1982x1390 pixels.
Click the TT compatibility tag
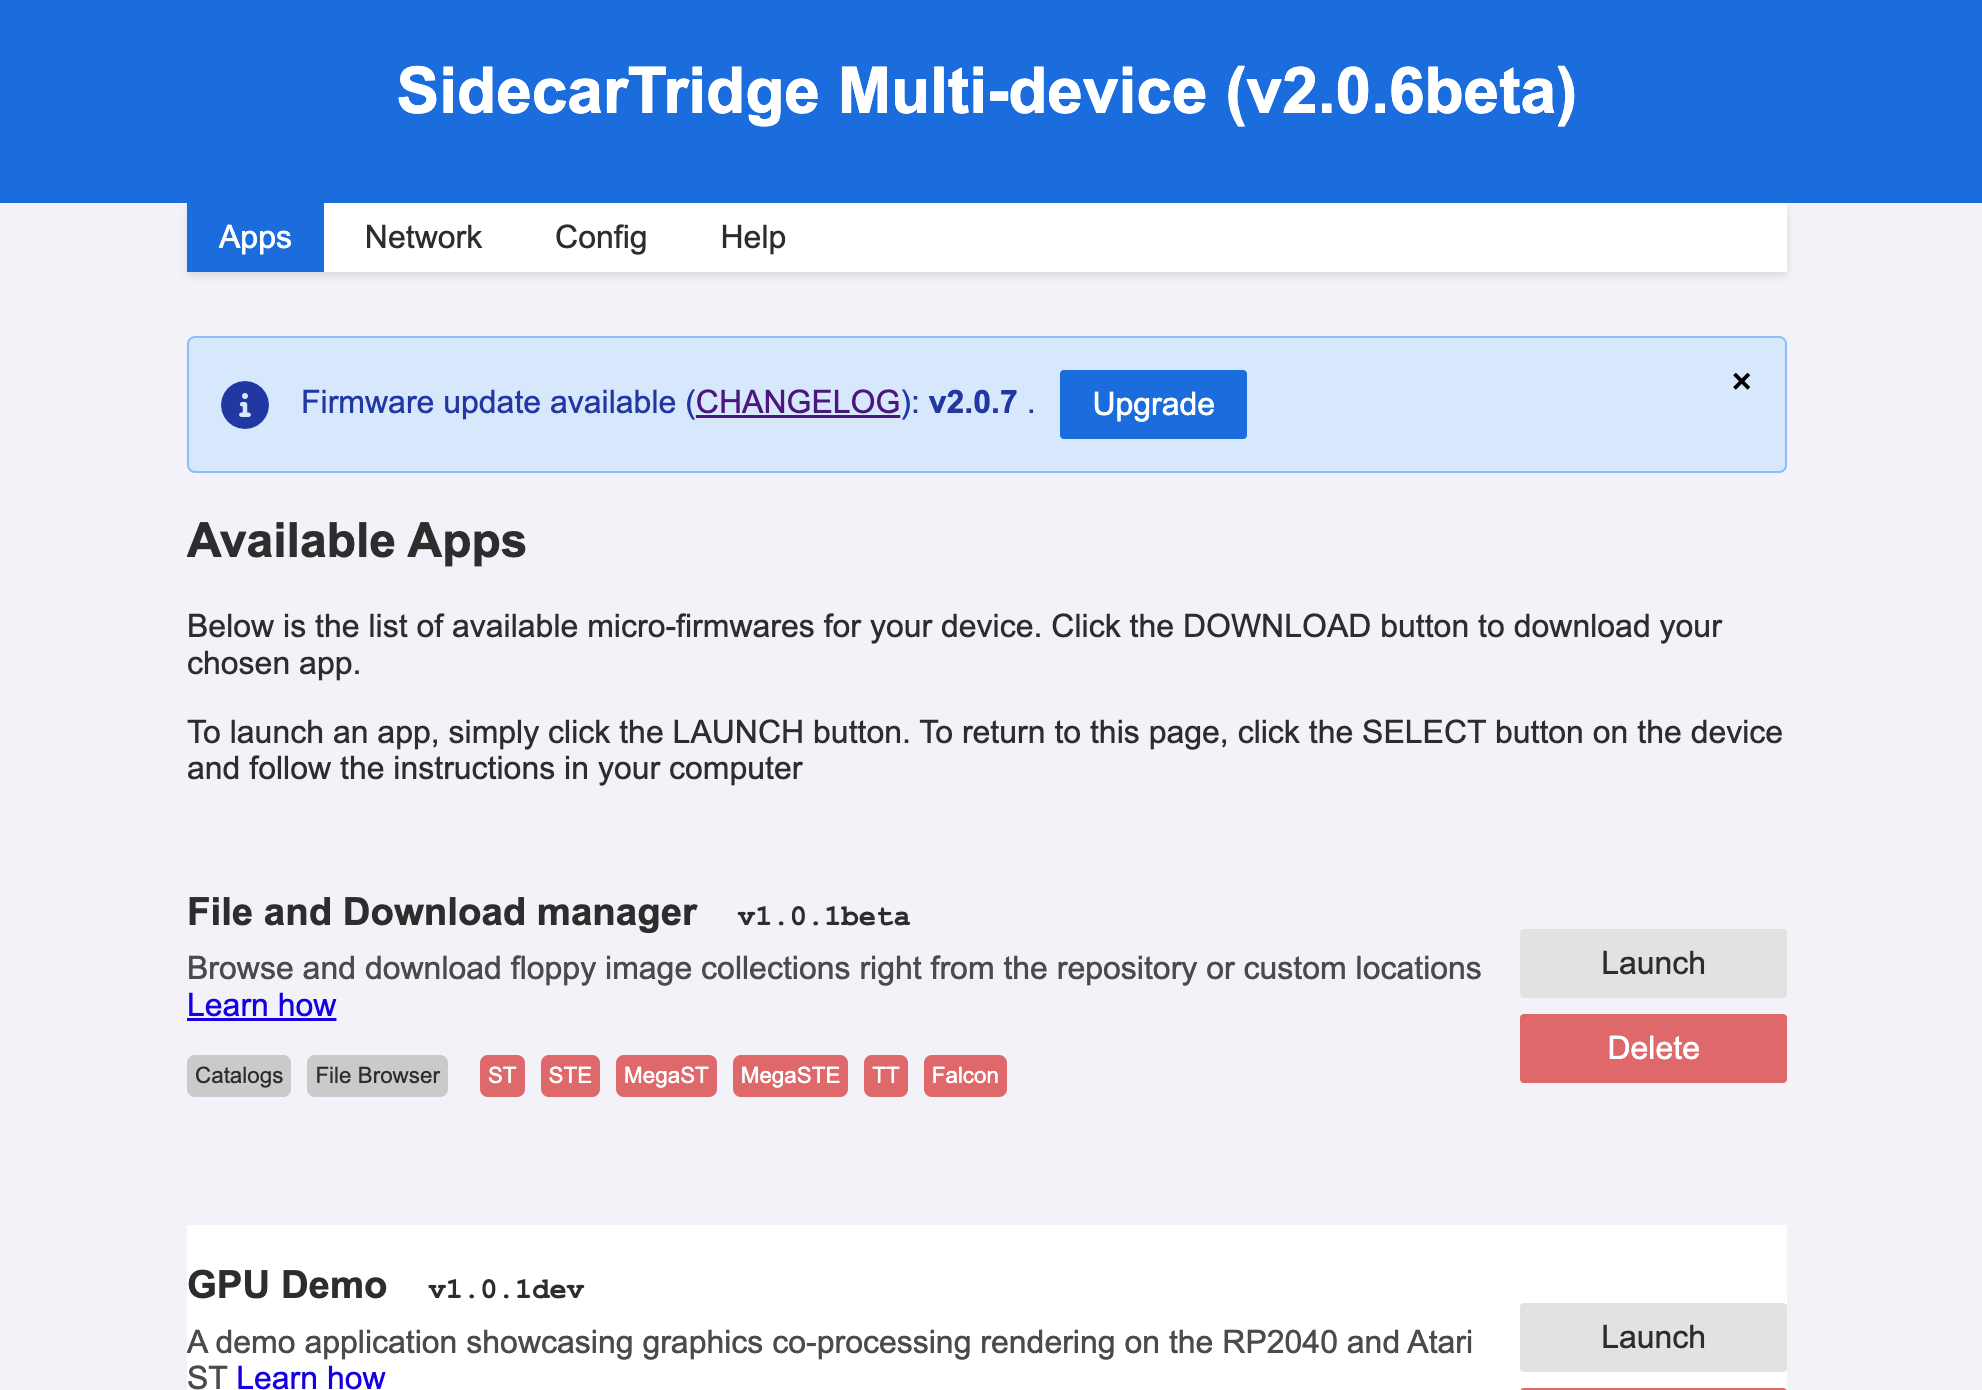coord(886,1076)
